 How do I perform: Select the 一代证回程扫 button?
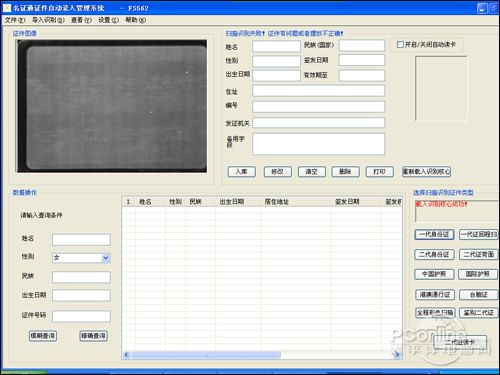tap(478, 235)
